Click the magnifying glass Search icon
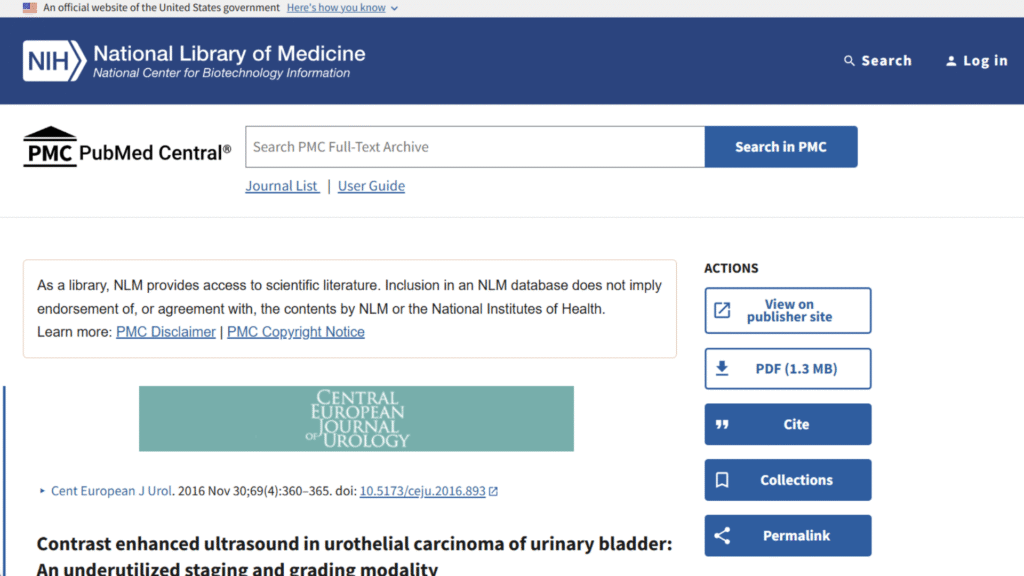Viewport: 1024px width, 576px height. 849,61
